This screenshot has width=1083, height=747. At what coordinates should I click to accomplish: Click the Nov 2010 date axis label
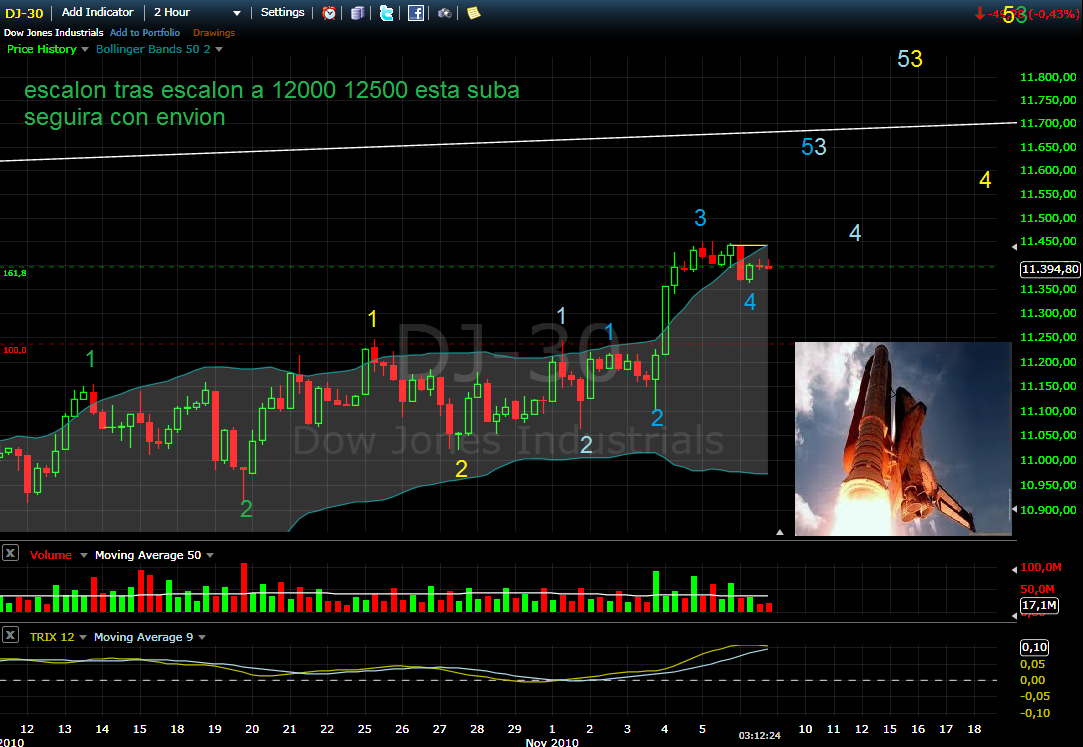pyautogui.click(x=552, y=742)
